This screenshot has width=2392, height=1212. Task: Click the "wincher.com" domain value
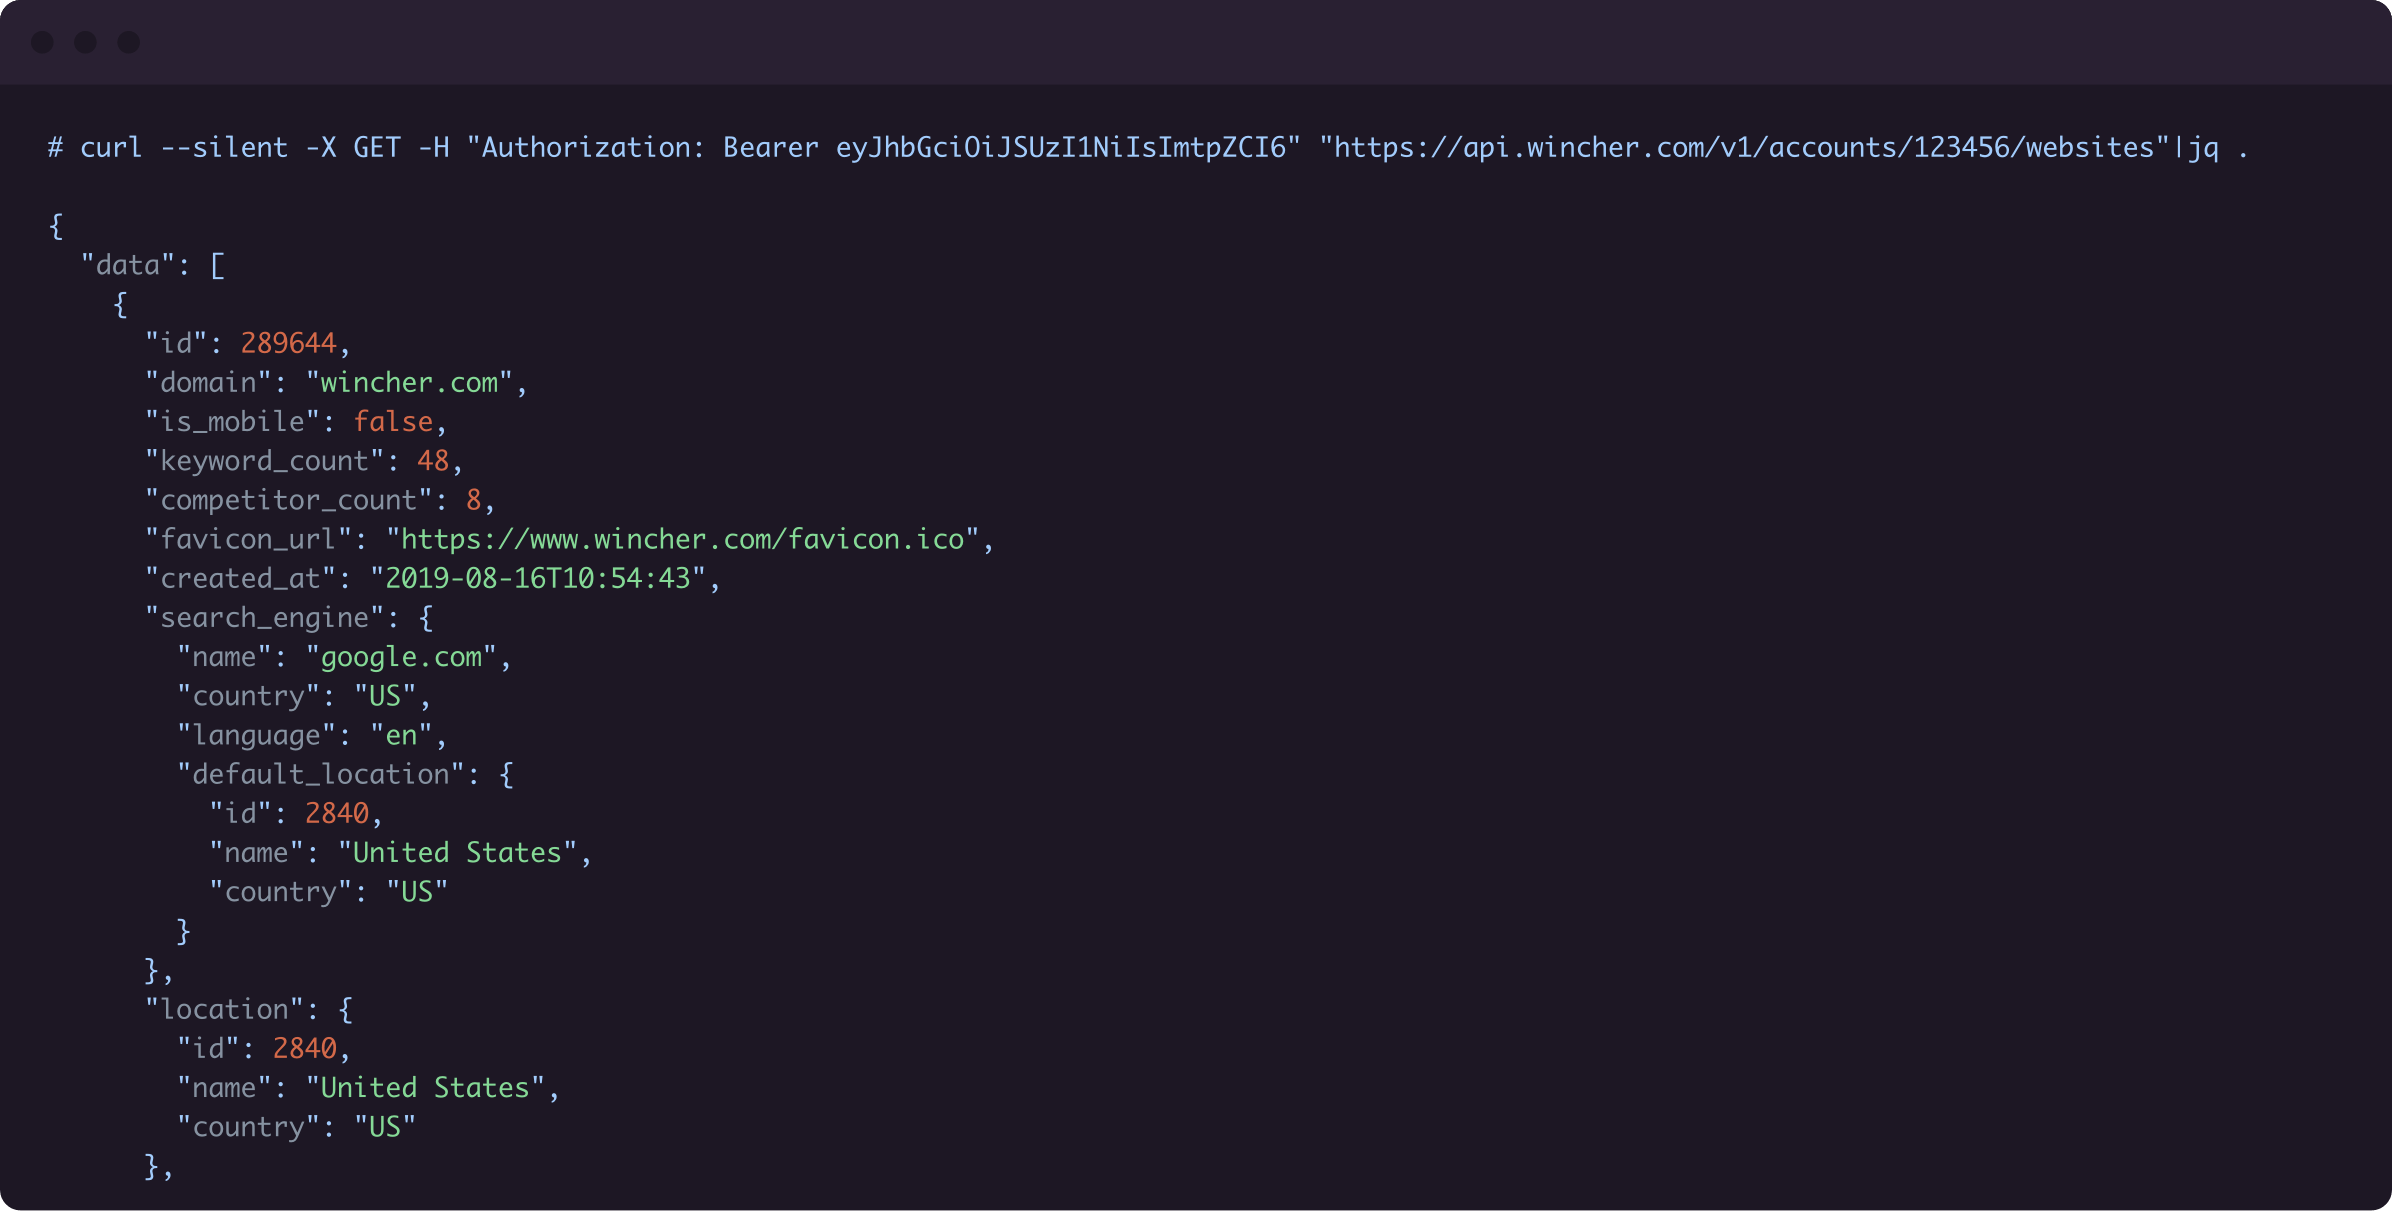(x=409, y=383)
